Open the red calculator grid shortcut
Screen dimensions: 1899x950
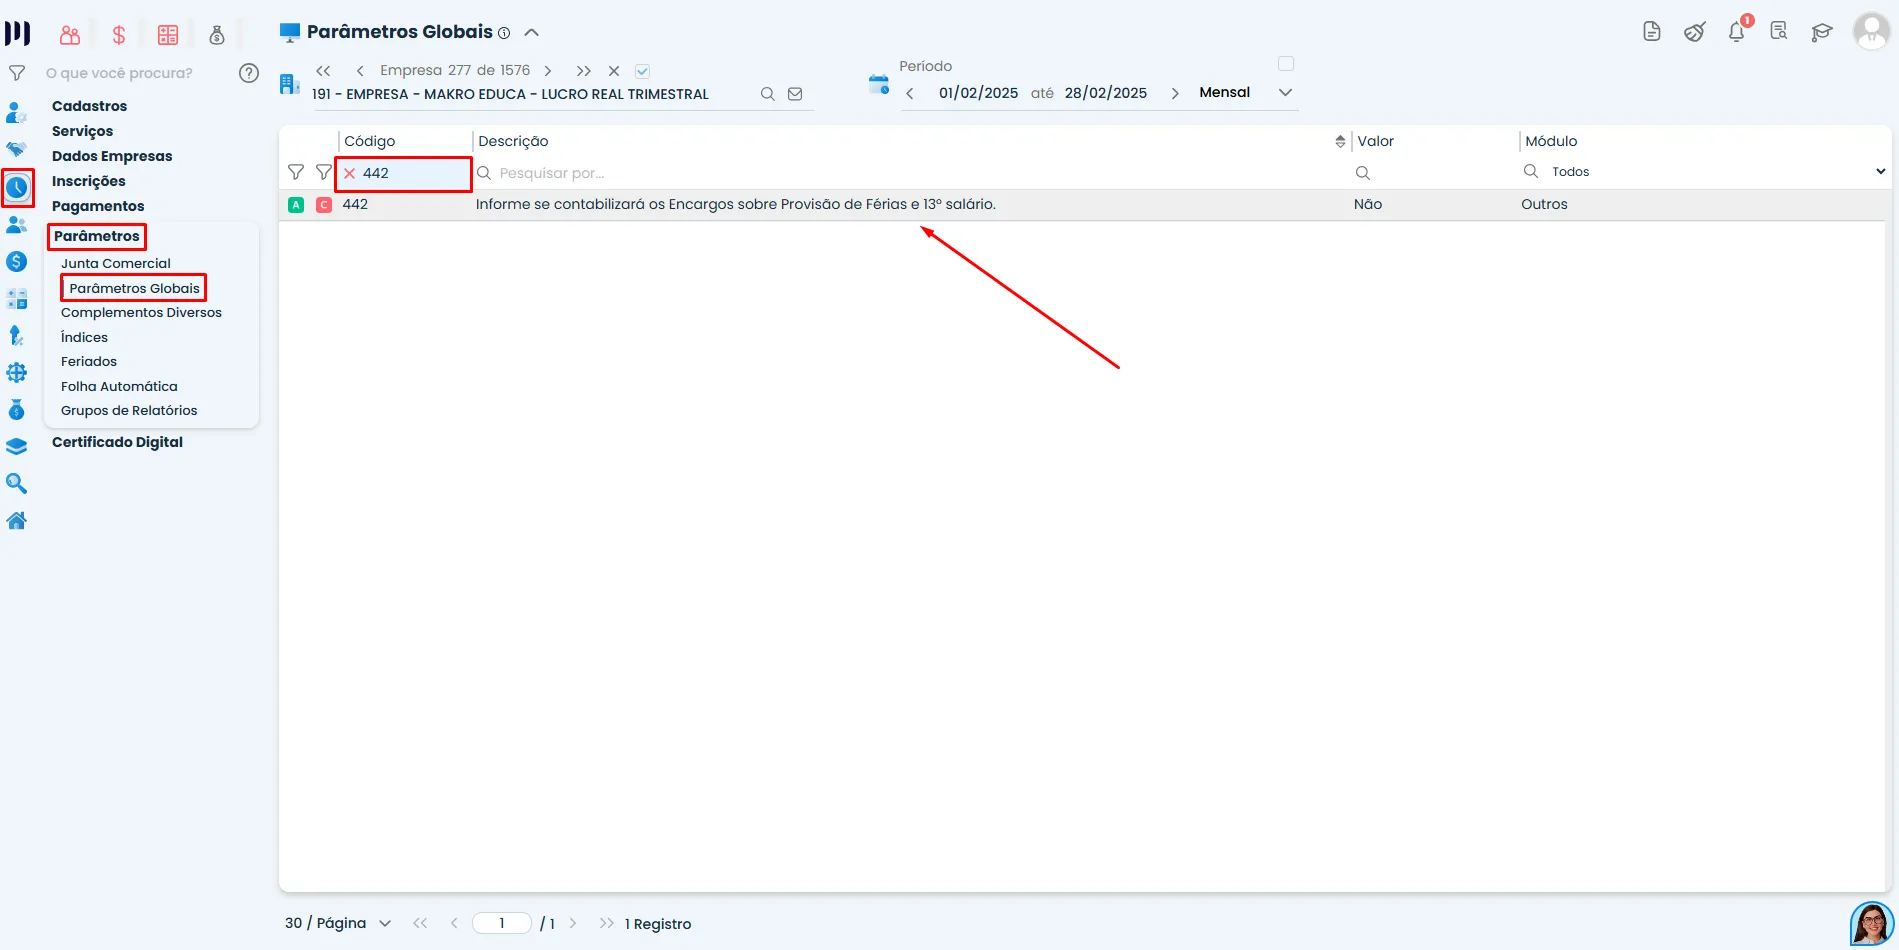[168, 35]
